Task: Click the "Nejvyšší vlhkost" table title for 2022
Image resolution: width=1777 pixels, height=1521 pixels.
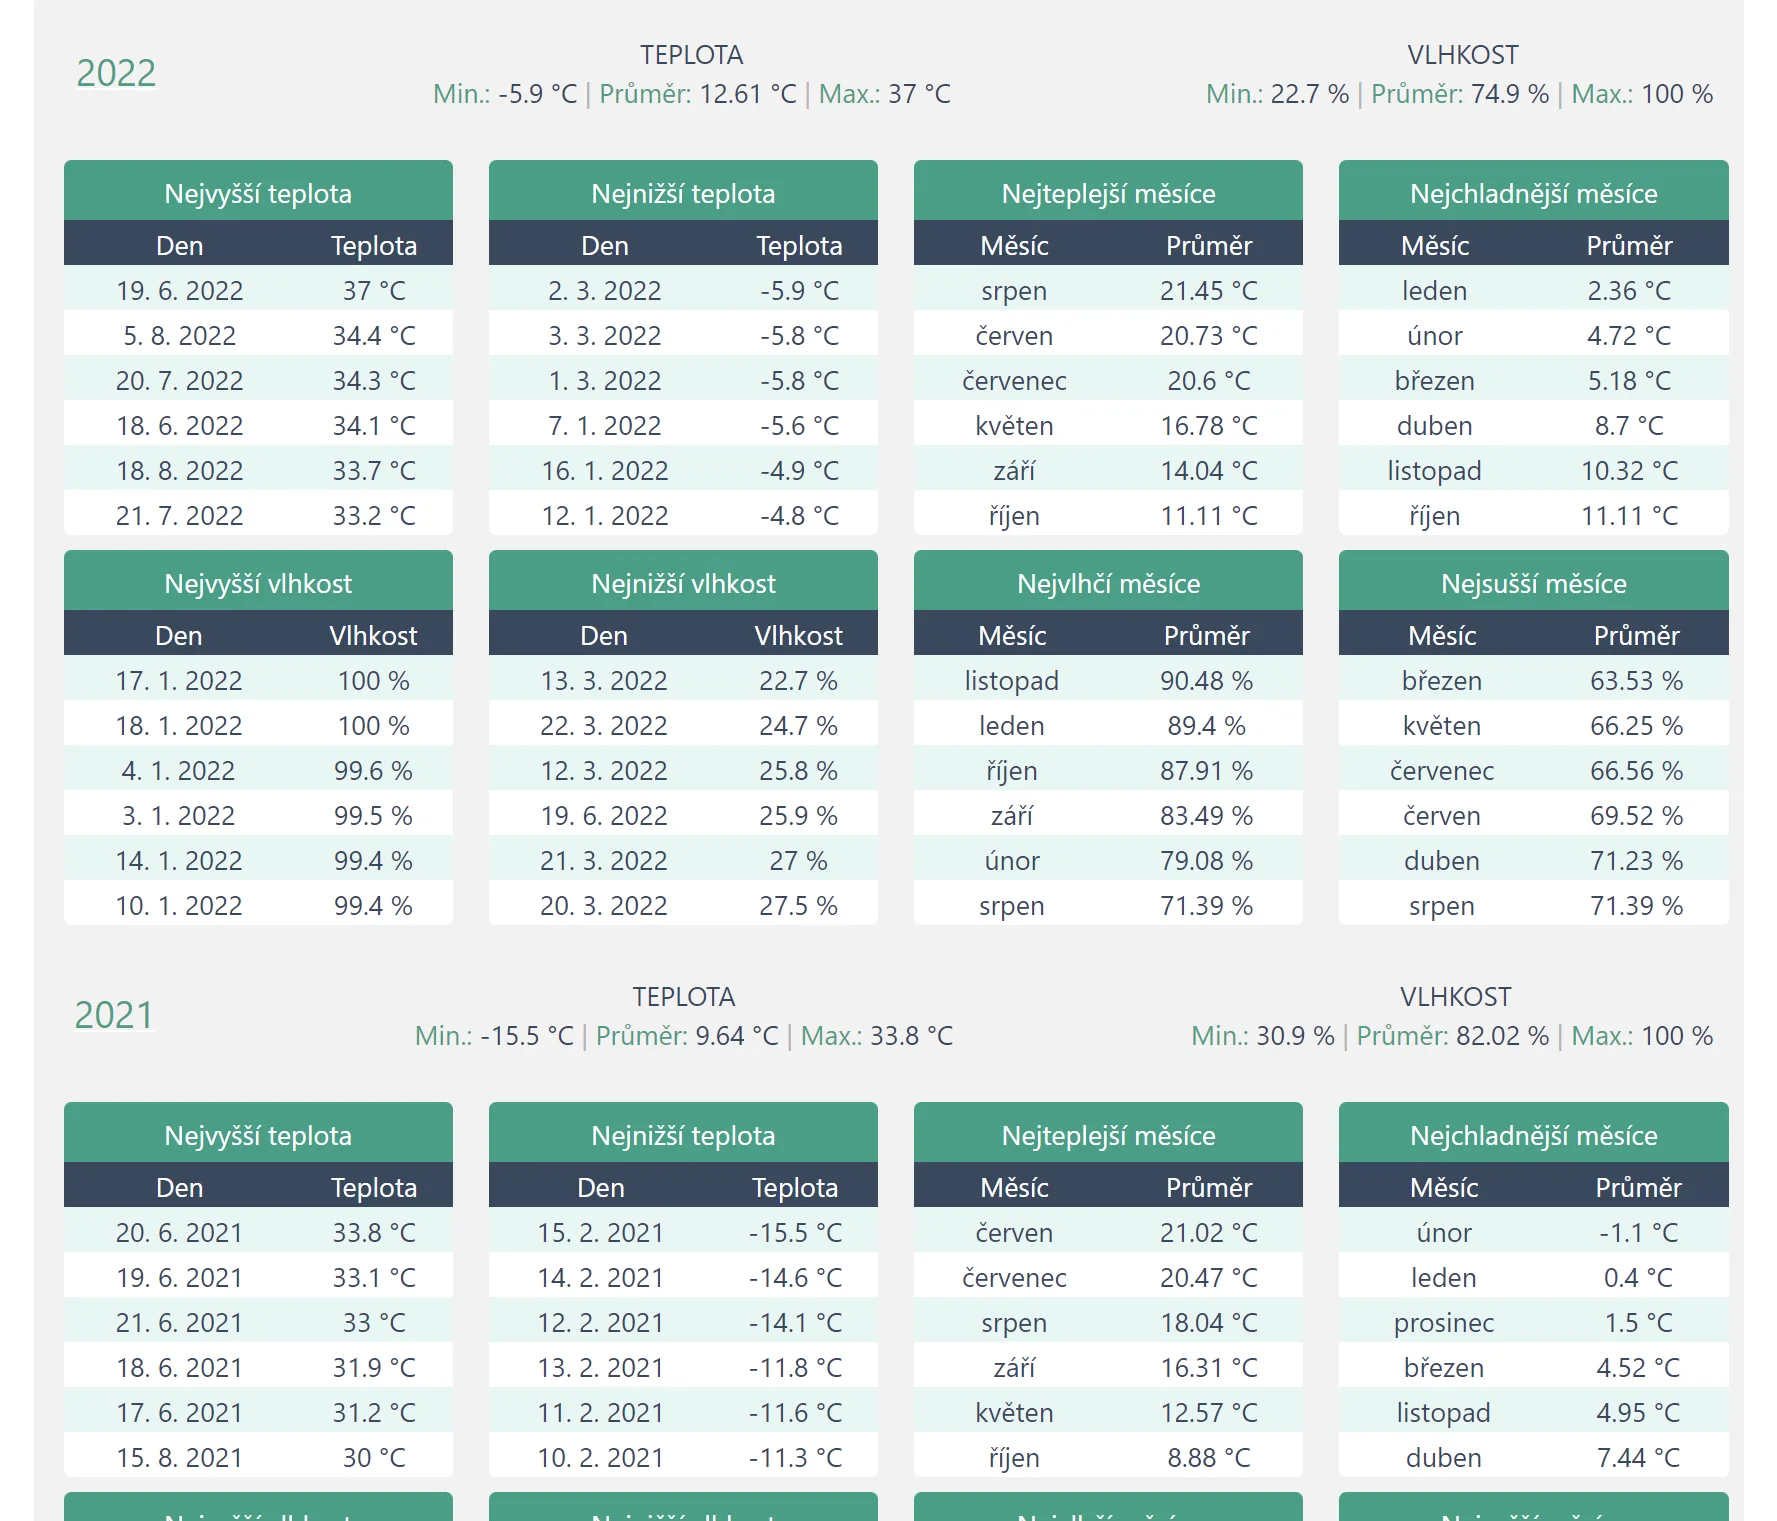Action: coord(258,583)
